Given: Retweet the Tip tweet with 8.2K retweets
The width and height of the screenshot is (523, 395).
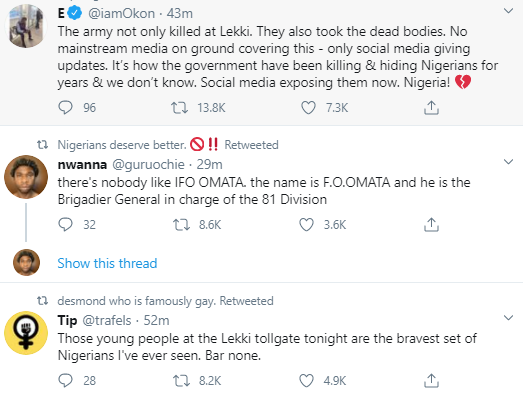Looking at the screenshot, I should 181,381.
